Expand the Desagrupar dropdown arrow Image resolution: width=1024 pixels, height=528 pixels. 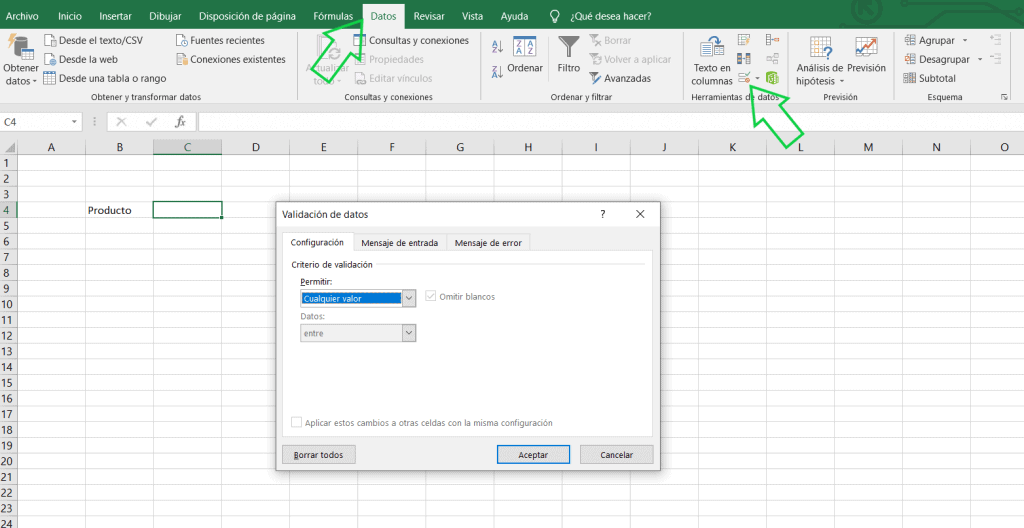(x=980, y=59)
